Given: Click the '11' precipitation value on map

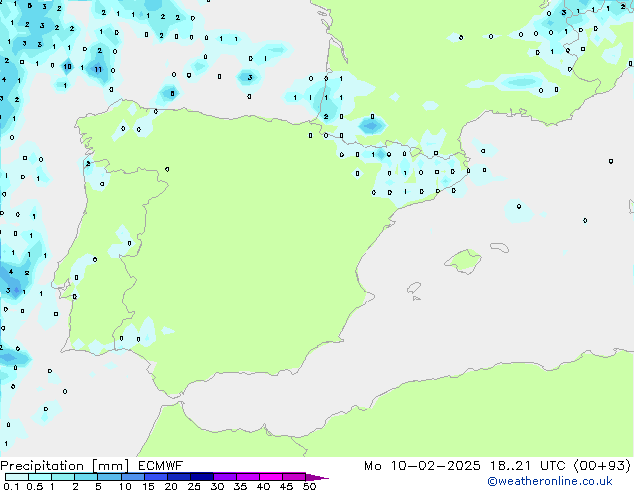Looking at the screenshot, I should 98,70.
